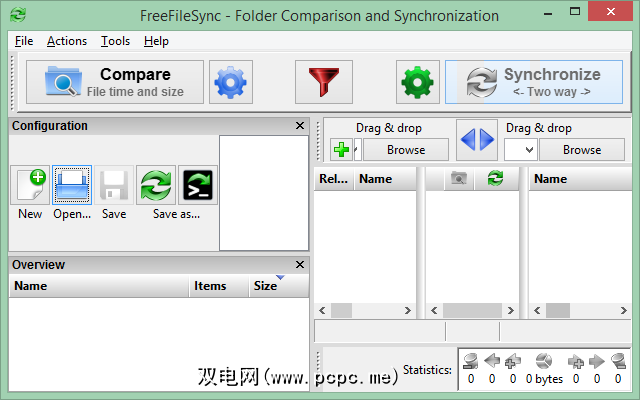Sort Overview by Items column
Image resolution: width=640 pixels, height=400 pixels.
point(219,286)
